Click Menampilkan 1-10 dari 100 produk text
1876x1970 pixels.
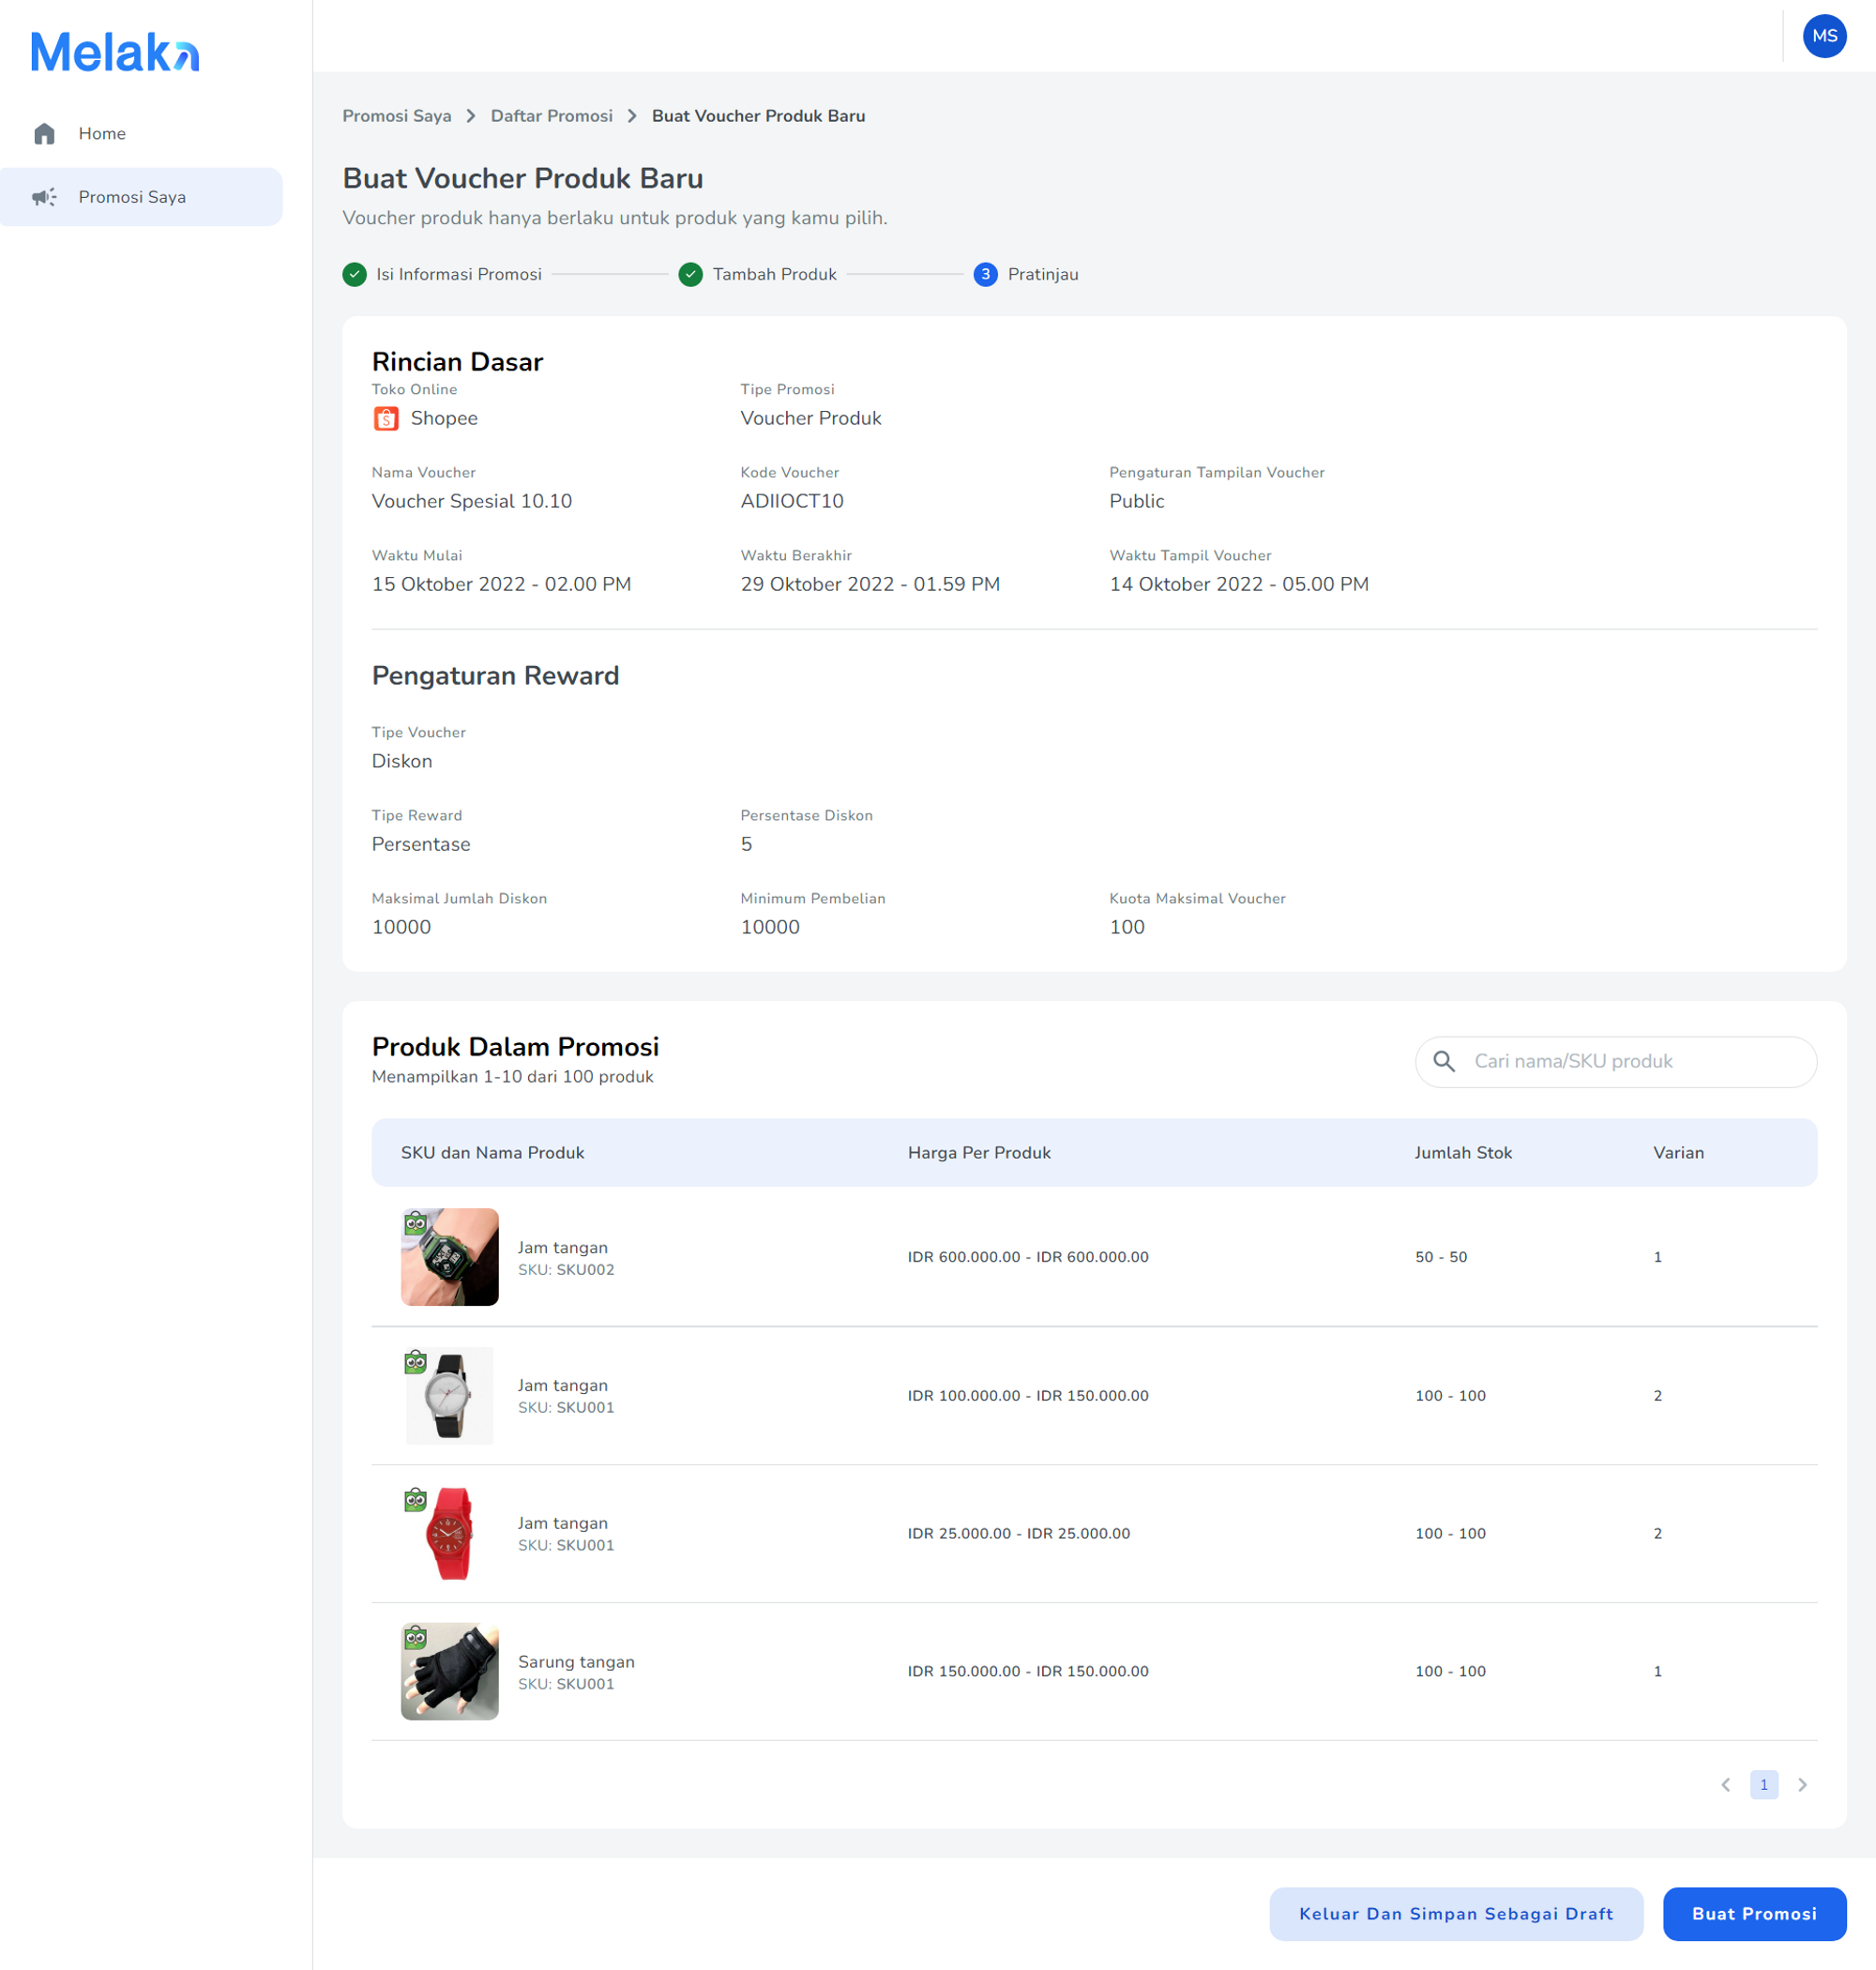point(512,1077)
